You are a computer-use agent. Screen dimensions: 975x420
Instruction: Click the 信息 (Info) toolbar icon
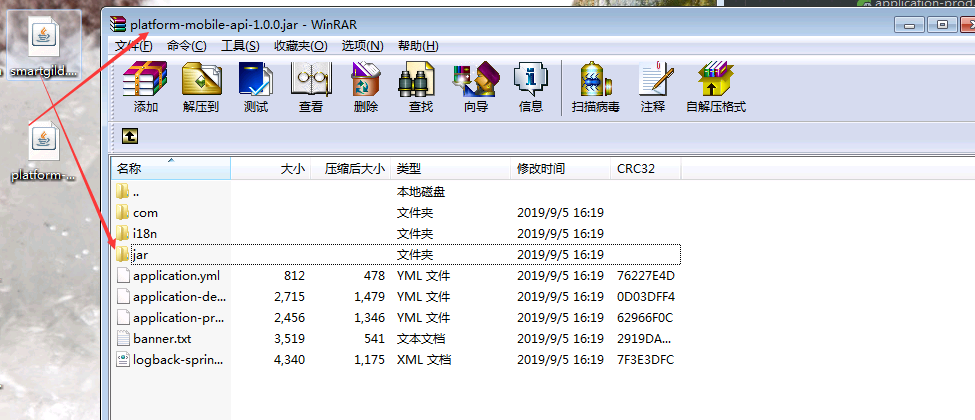(530, 80)
